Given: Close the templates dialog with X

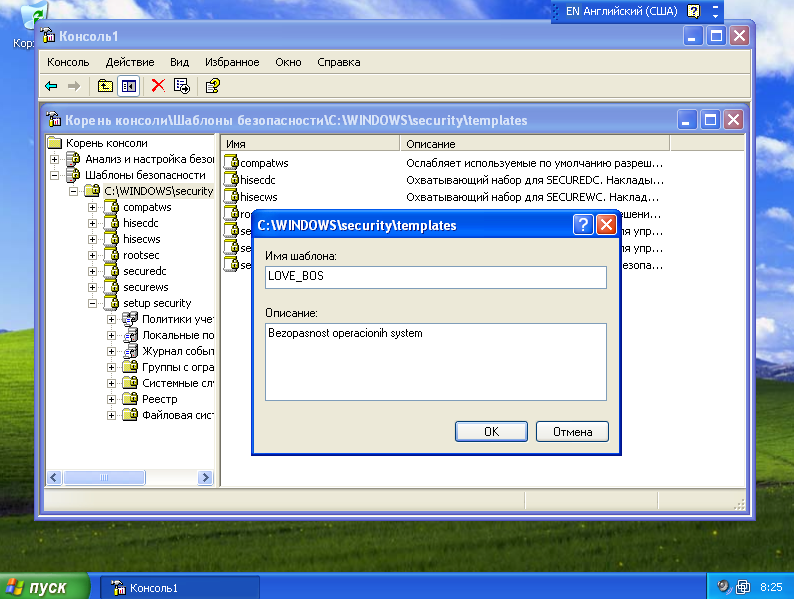Looking at the screenshot, I should [606, 224].
